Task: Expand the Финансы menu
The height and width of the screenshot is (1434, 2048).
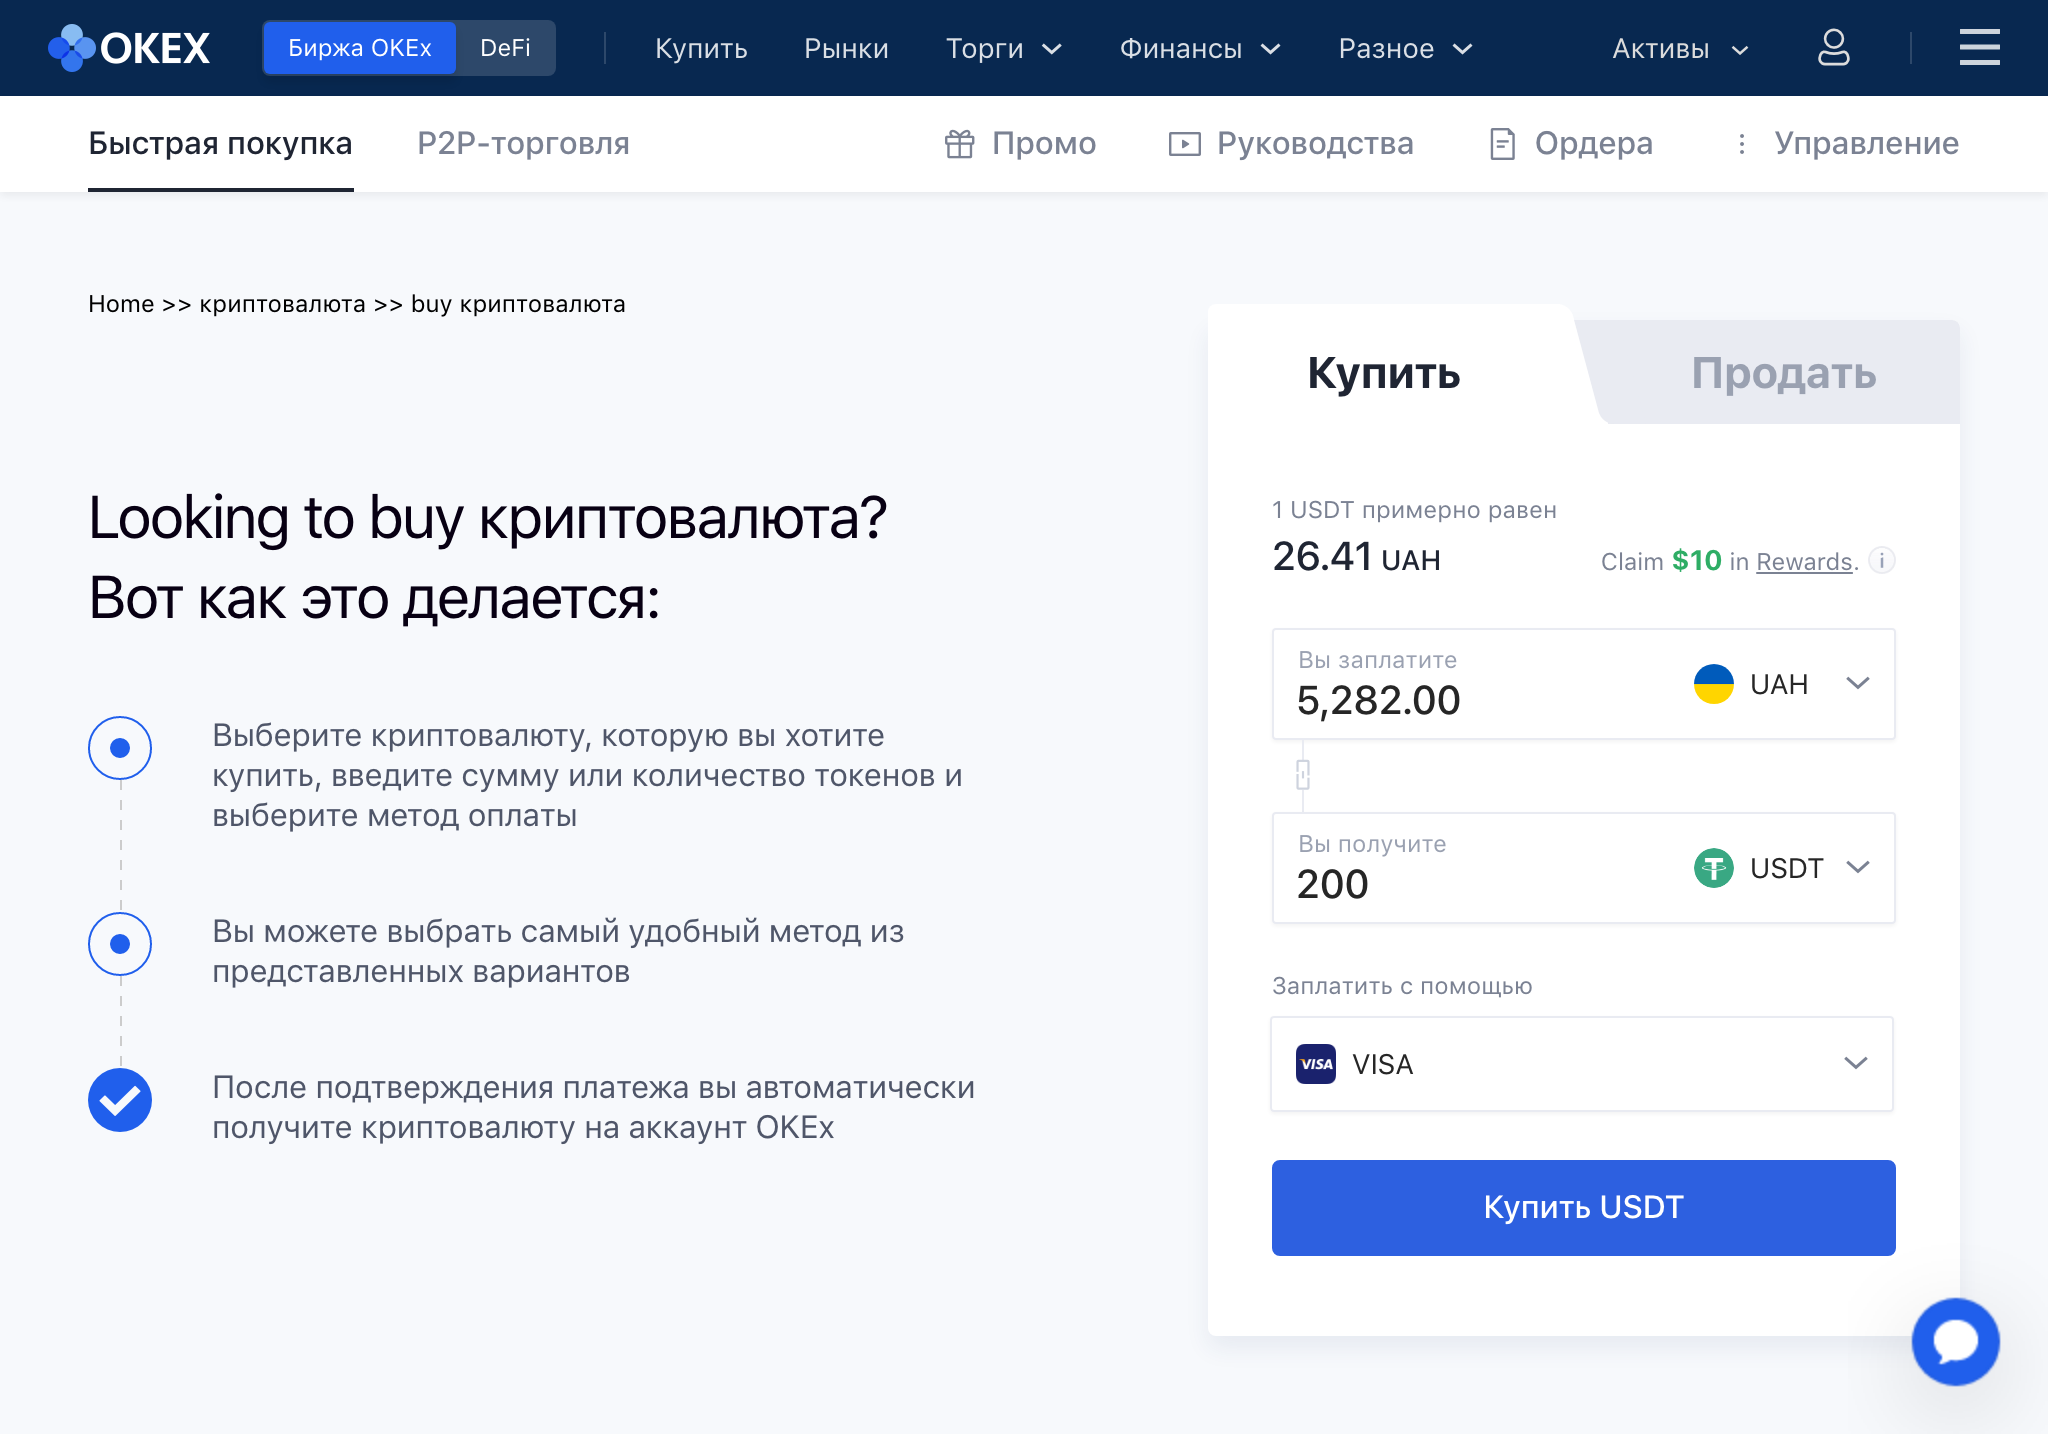Action: [x=1200, y=49]
